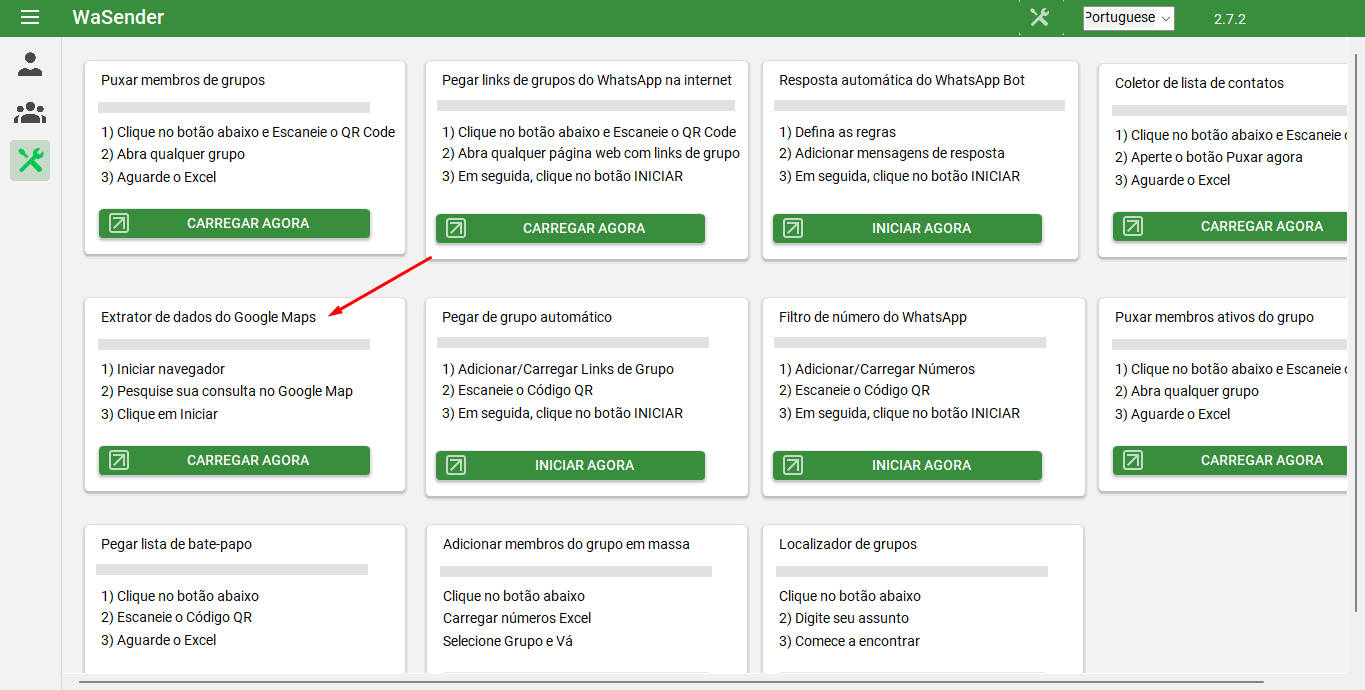Select the Localizador de grupos card title

[848, 544]
